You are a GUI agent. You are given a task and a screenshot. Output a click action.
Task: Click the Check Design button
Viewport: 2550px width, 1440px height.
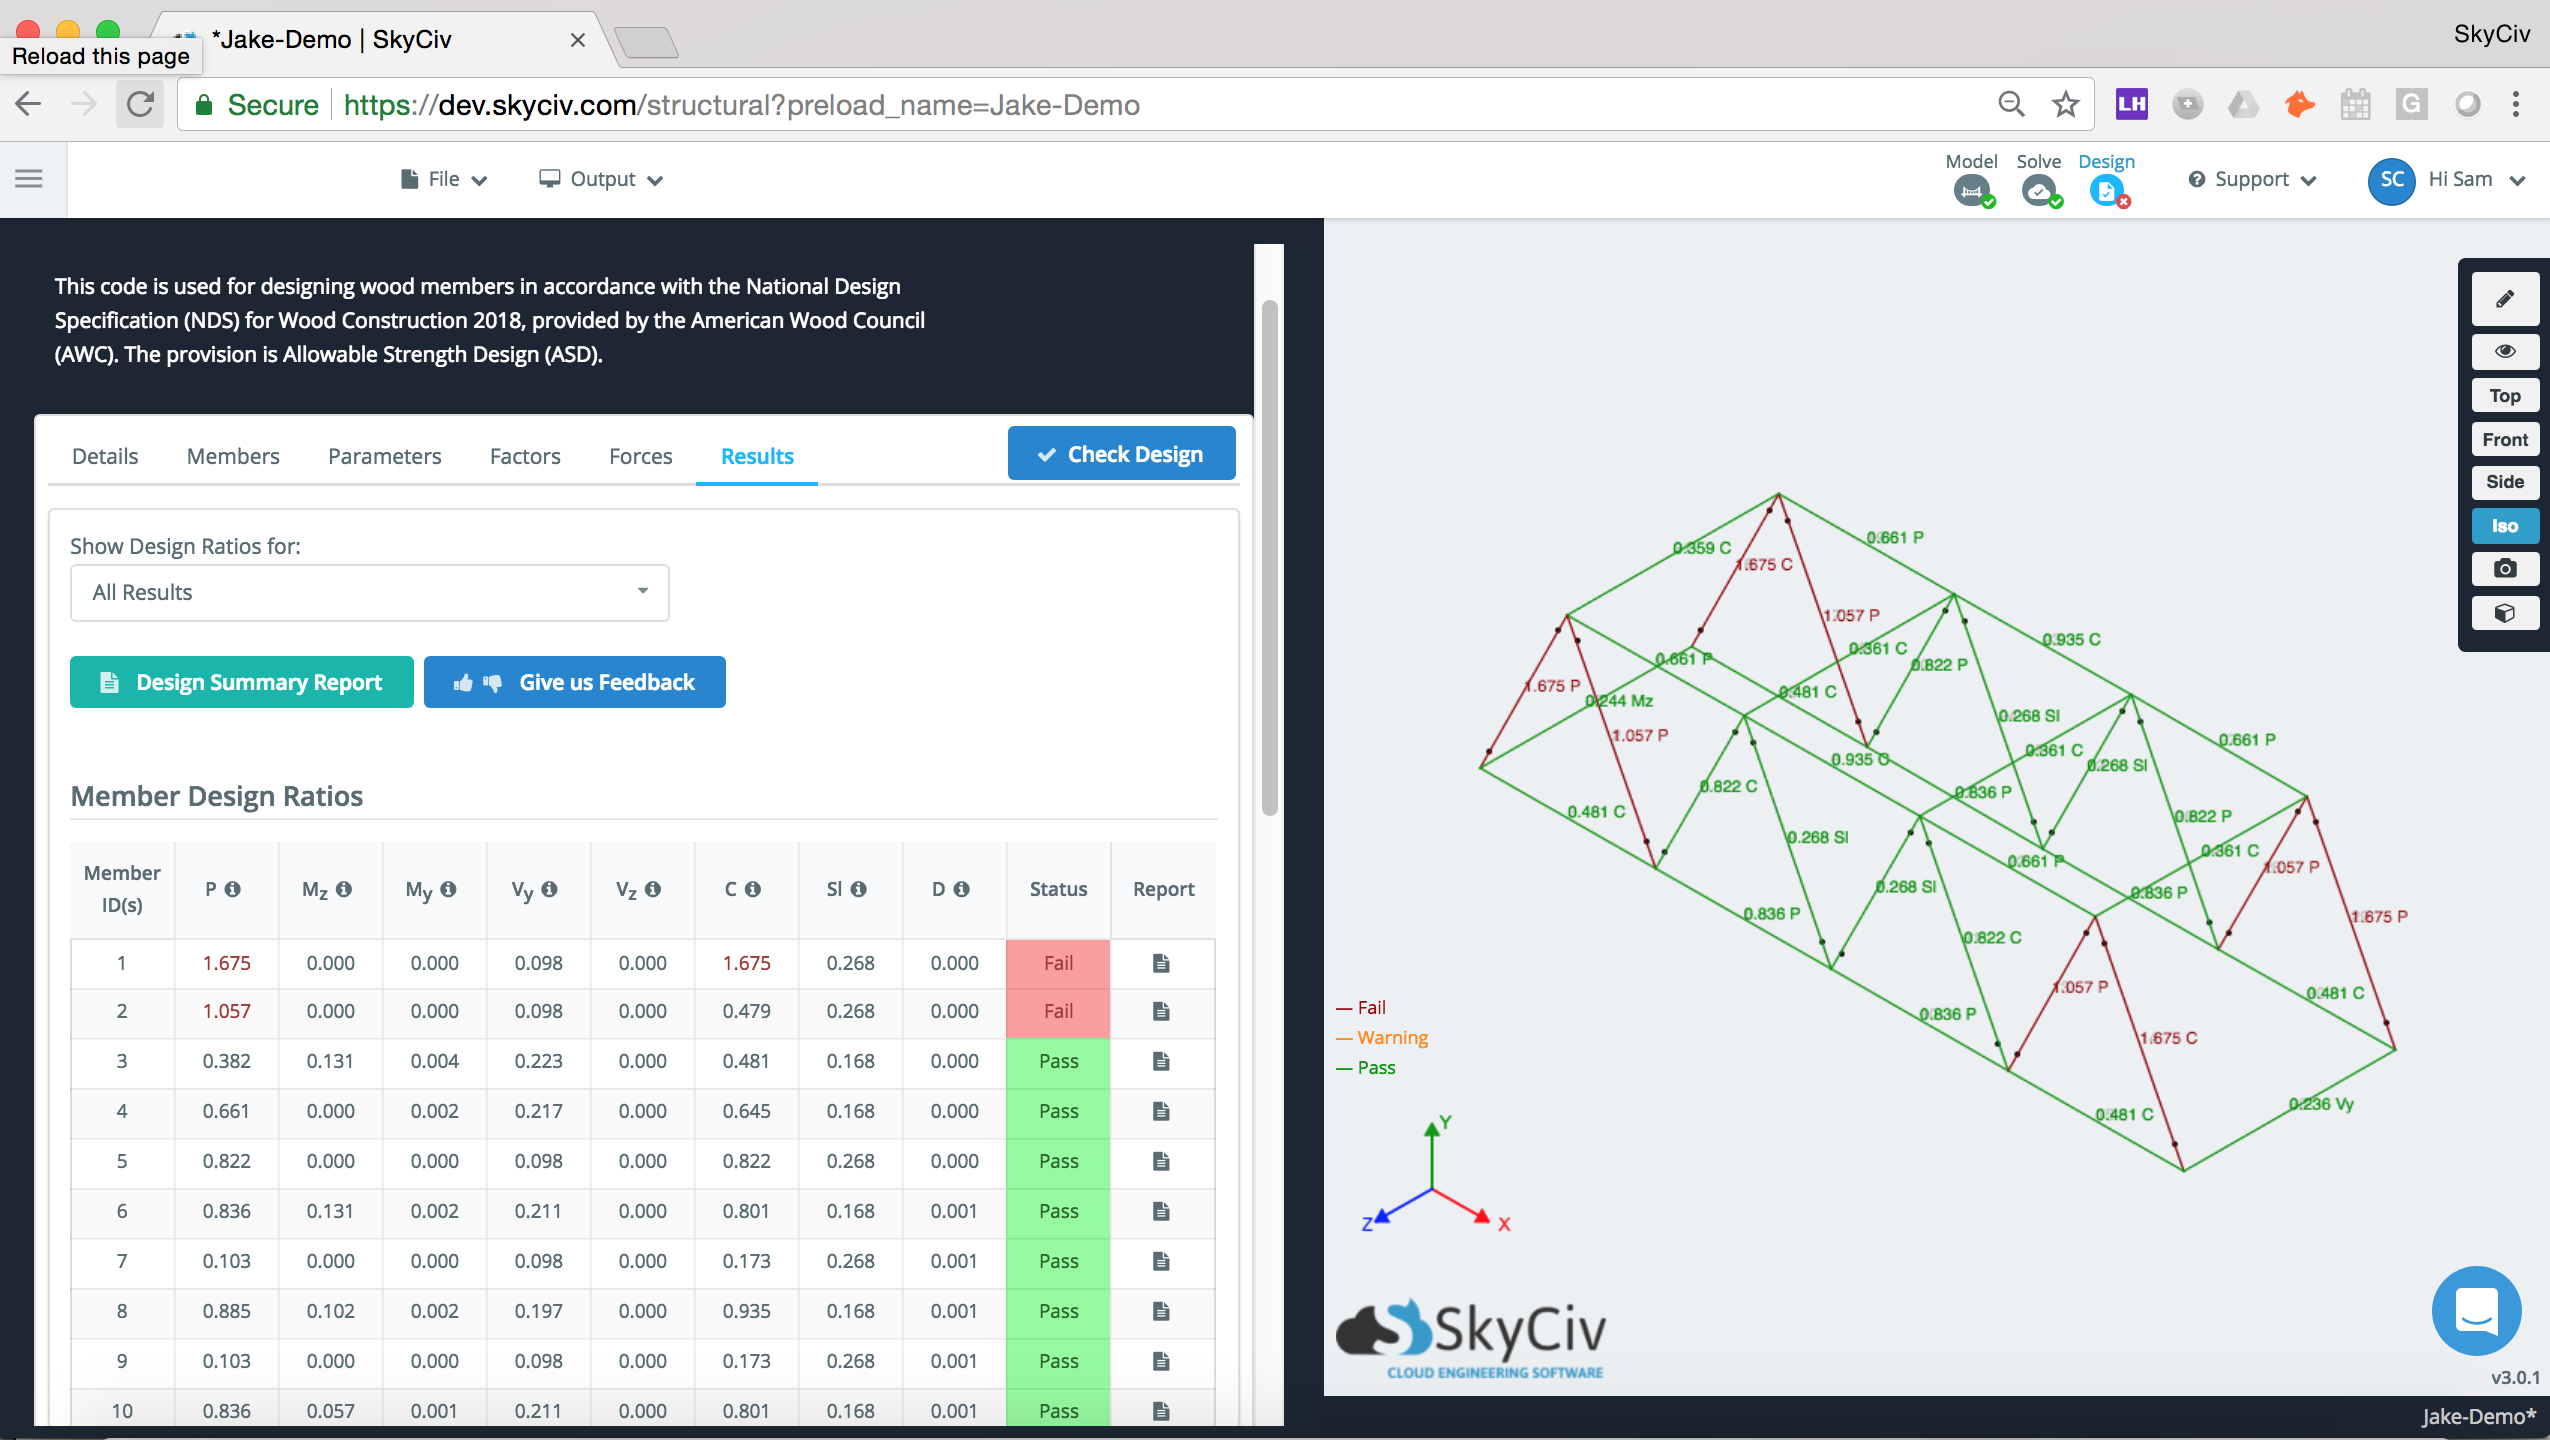1121,454
